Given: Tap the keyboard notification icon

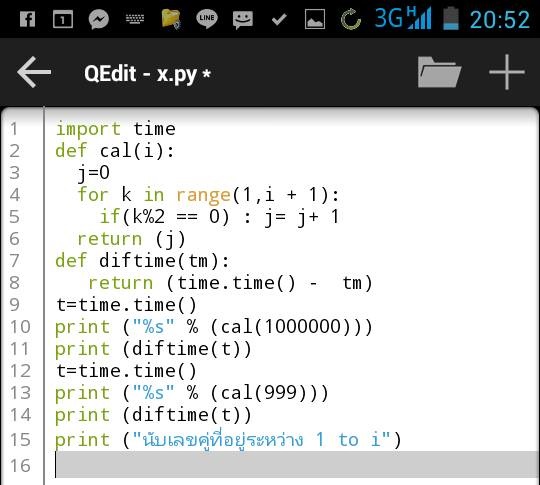Looking at the screenshot, I should pyautogui.click(x=135, y=19).
